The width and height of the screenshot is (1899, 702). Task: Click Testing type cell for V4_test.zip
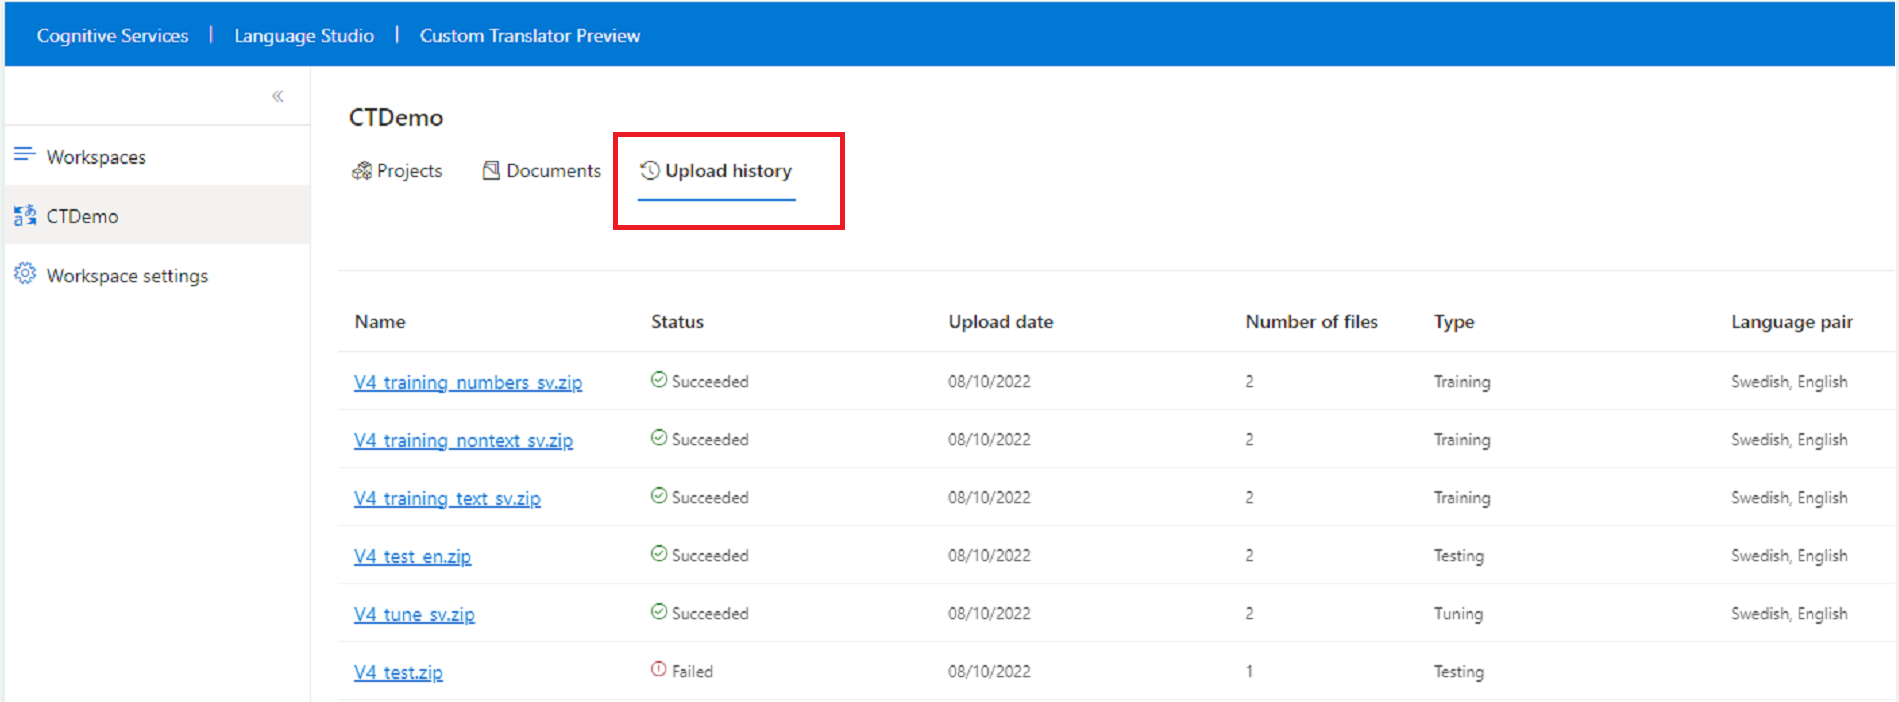[1459, 672]
